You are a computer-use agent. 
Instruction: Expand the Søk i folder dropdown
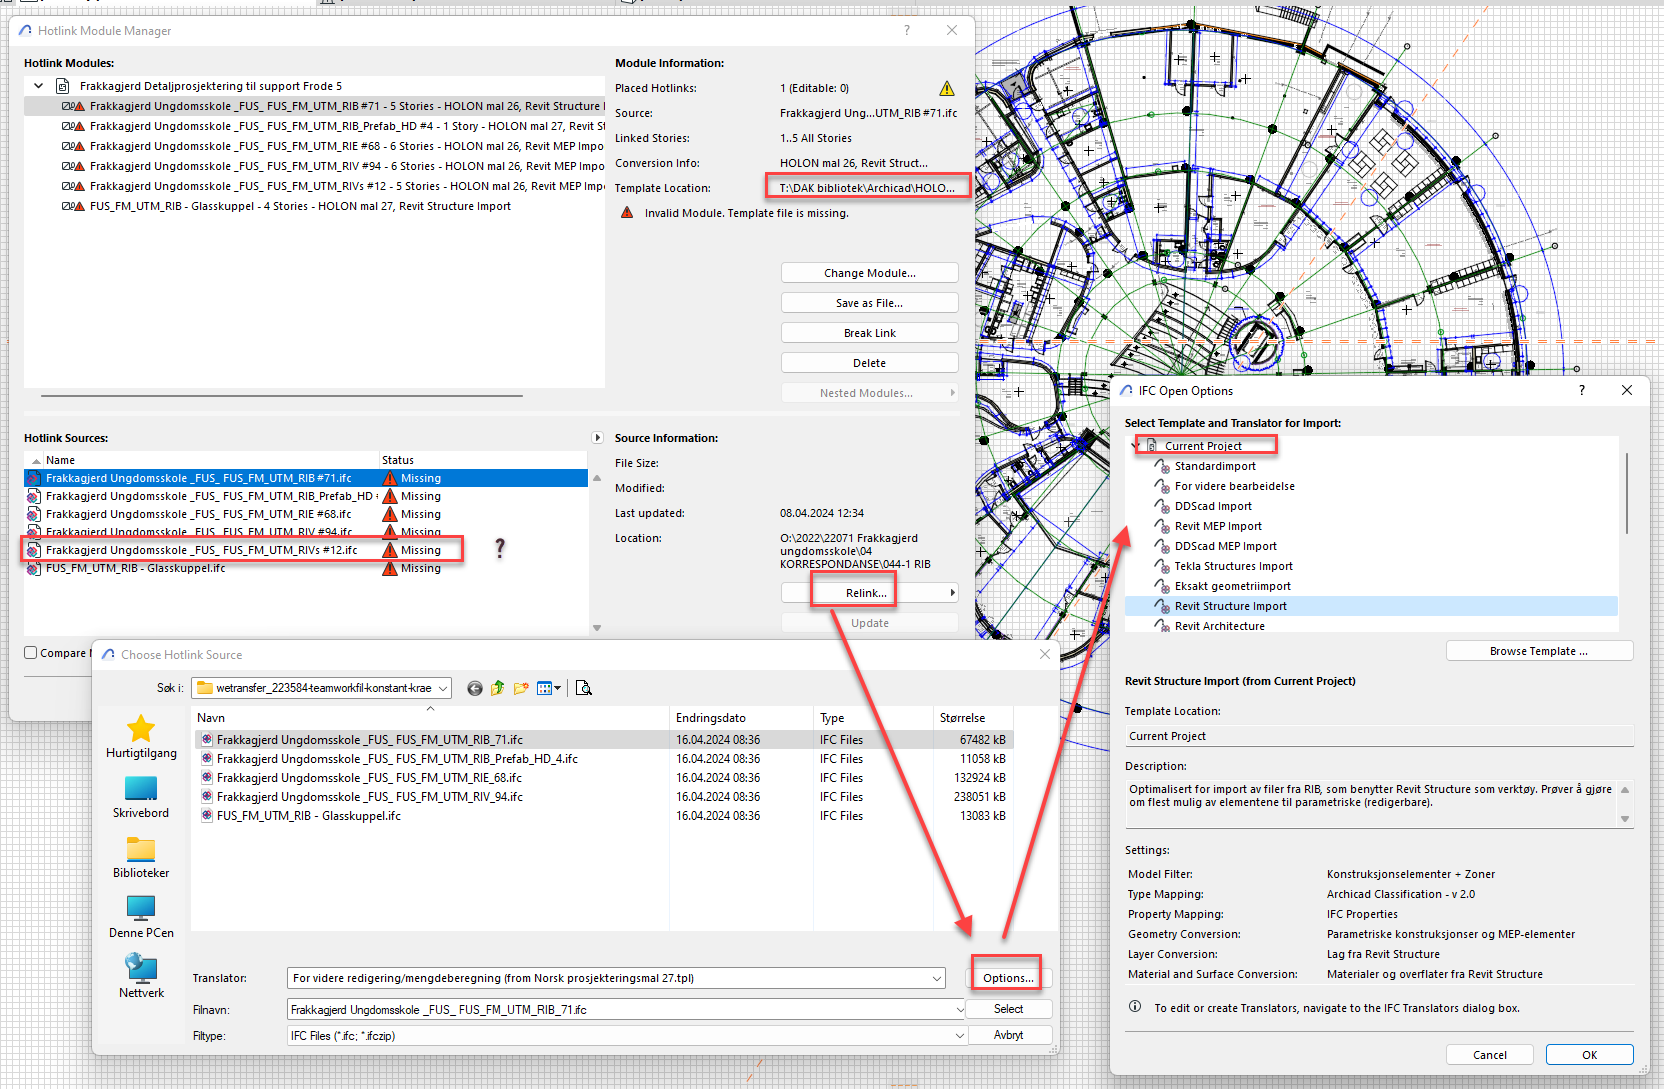[443, 688]
